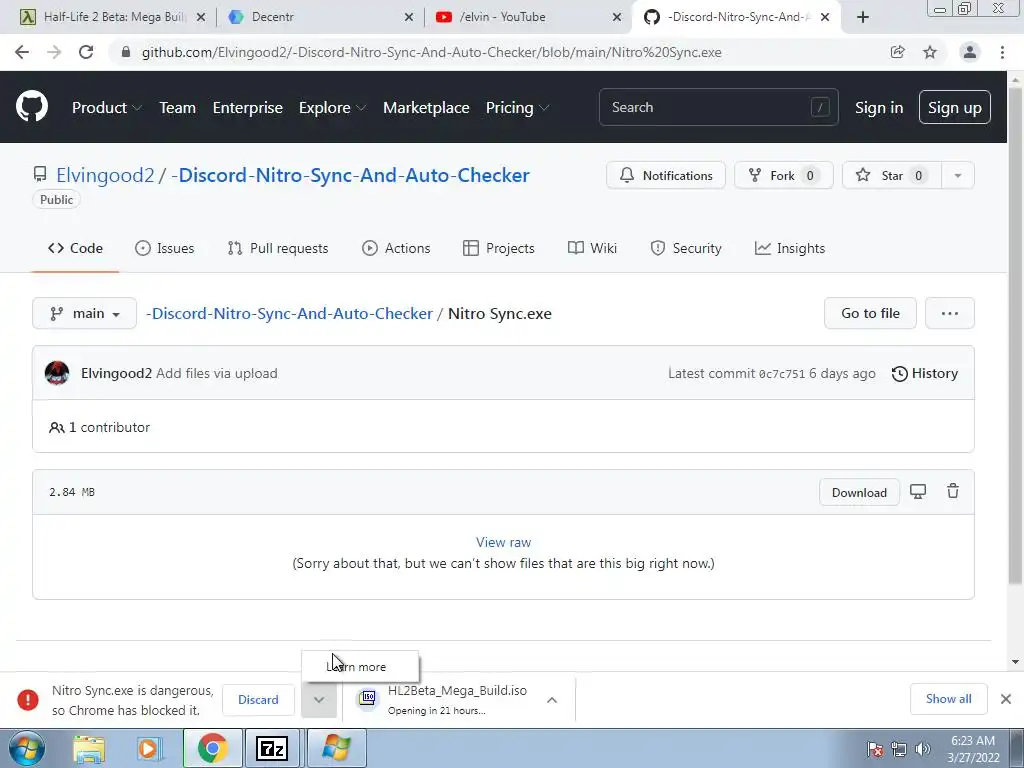Open the Wiki repository tab
Image resolution: width=1024 pixels, height=768 pixels.
coord(592,248)
